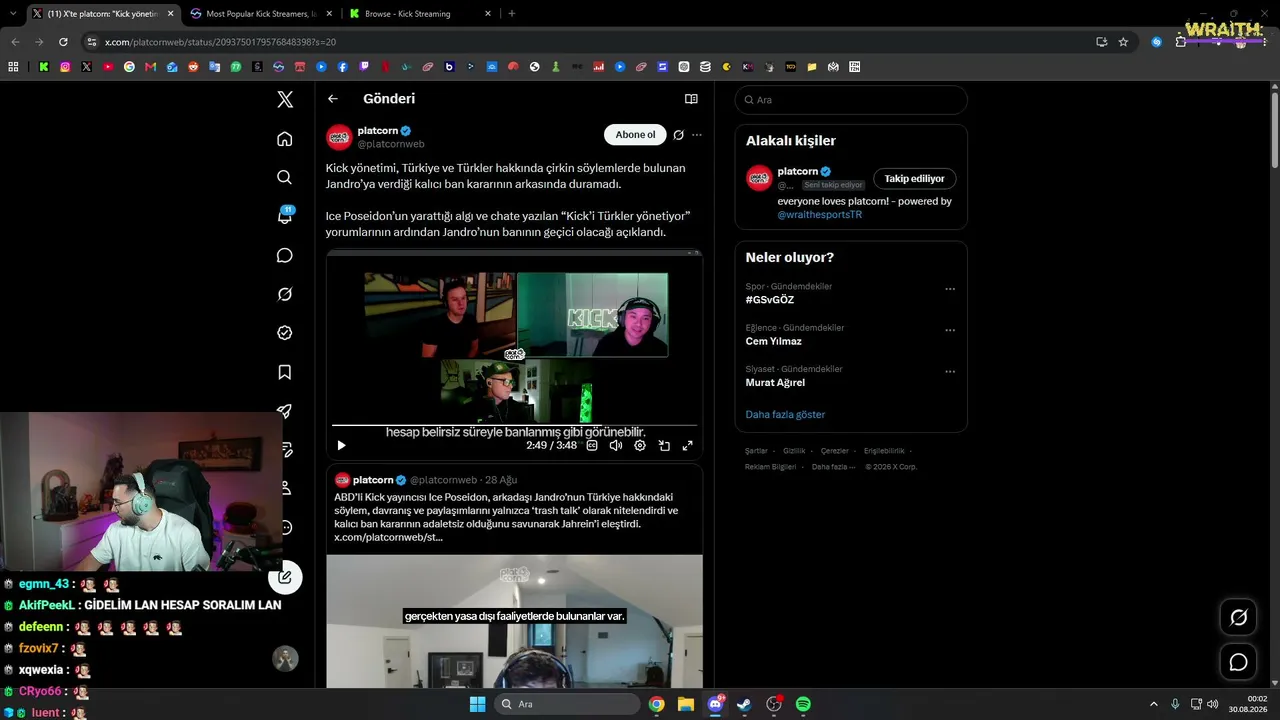Open Grok icon in X sidebar
The image size is (1280, 720).
(285, 294)
